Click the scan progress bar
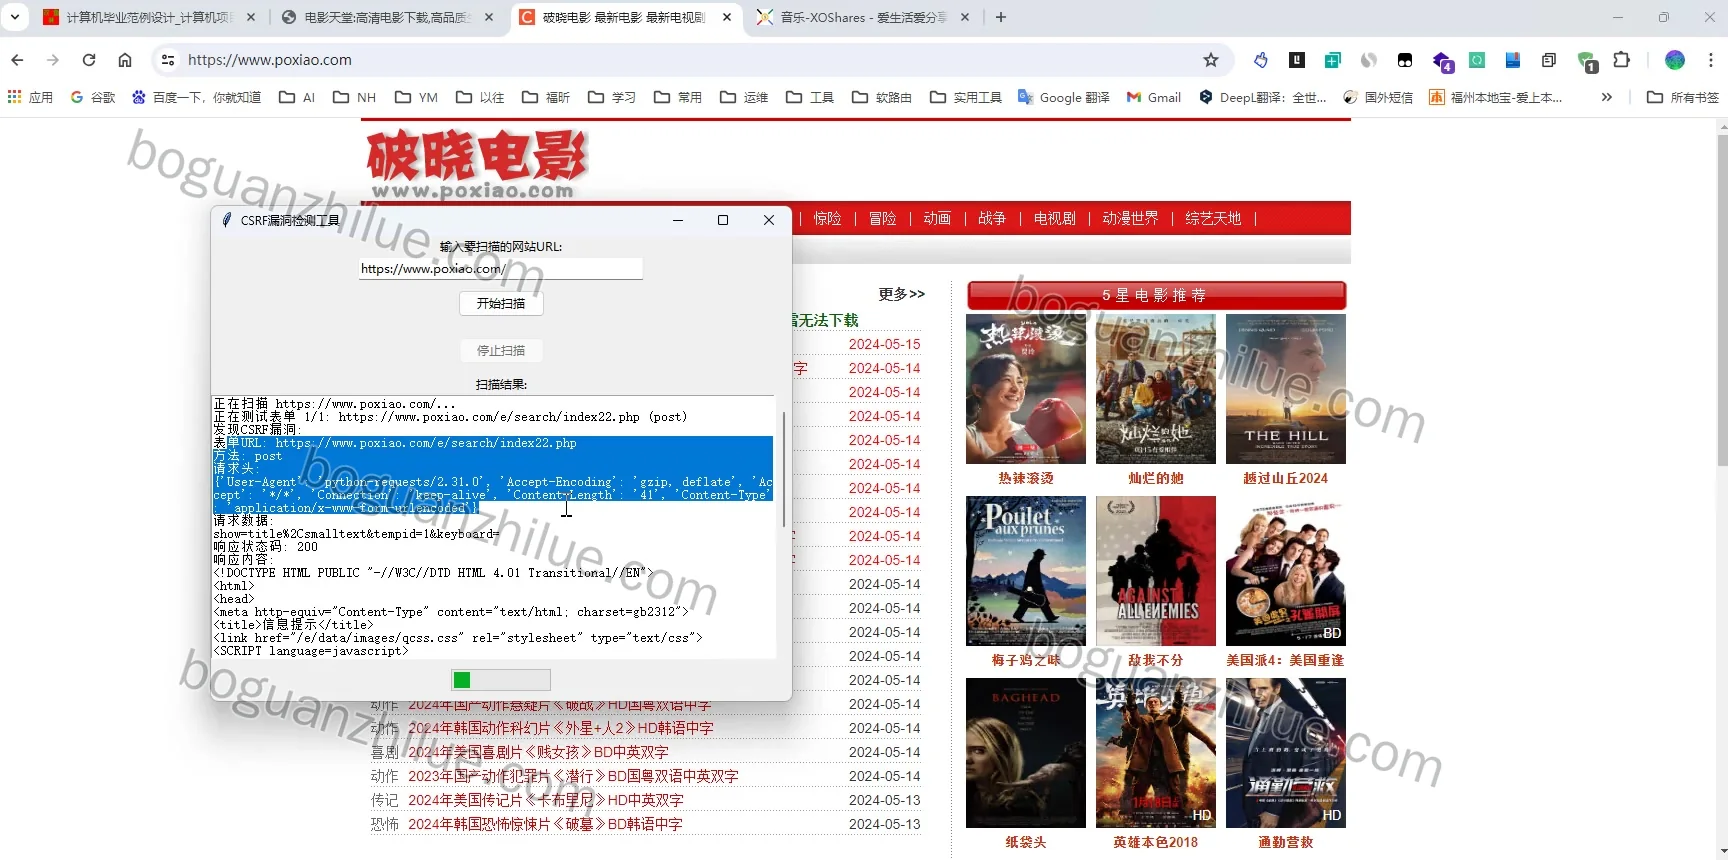This screenshot has width=1728, height=860. pos(501,680)
